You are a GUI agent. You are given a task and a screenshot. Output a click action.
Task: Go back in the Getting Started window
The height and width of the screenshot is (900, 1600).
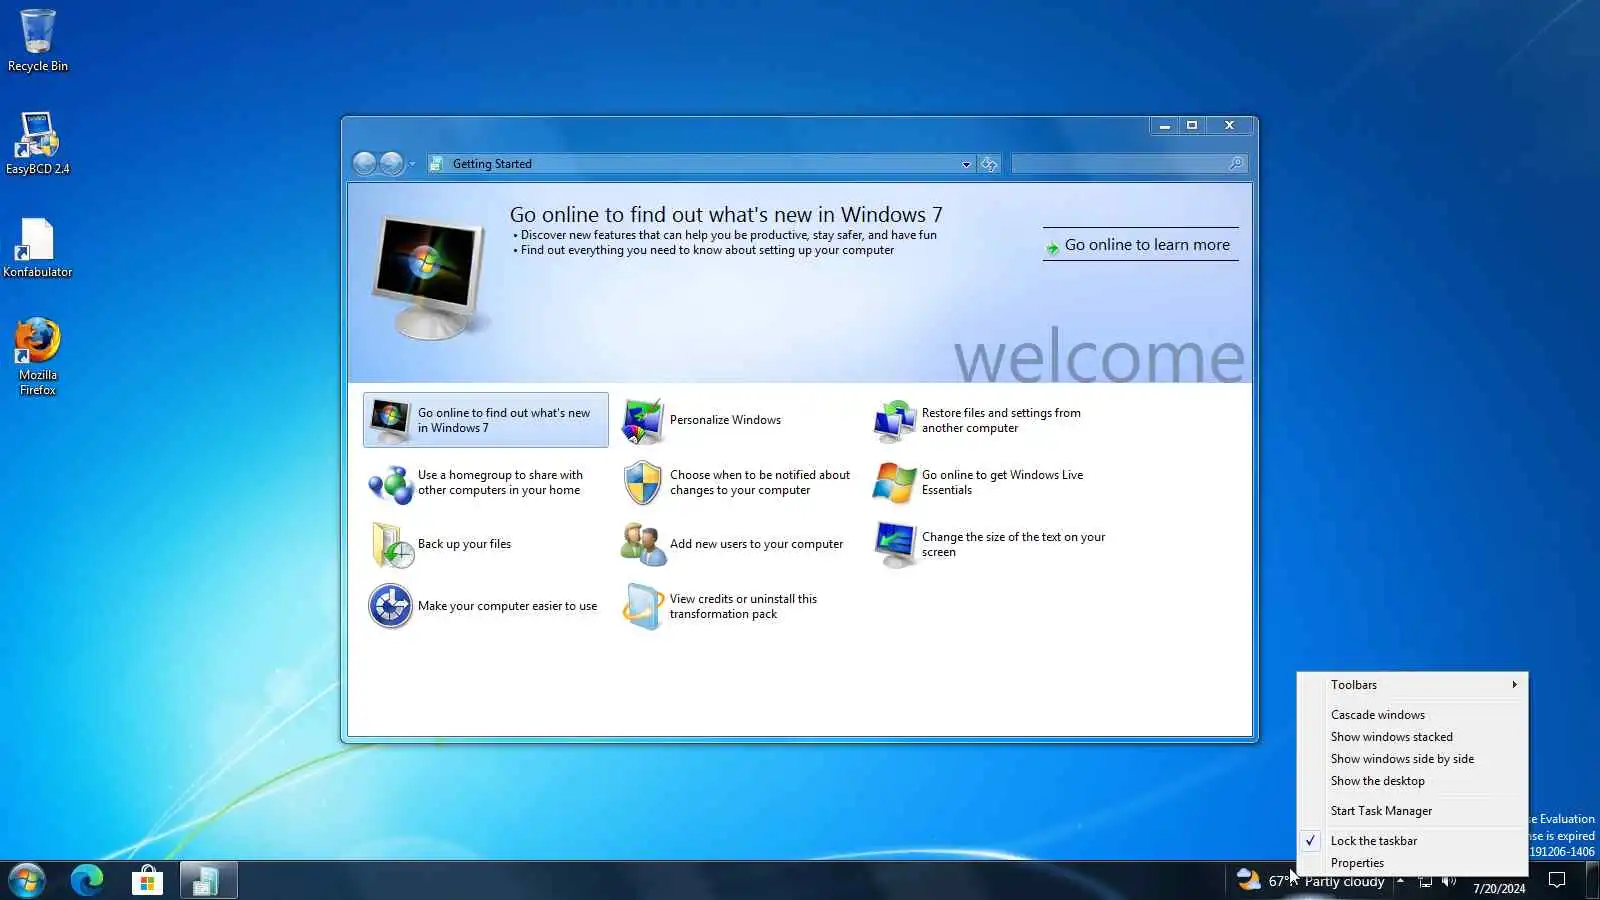pyautogui.click(x=365, y=163)
